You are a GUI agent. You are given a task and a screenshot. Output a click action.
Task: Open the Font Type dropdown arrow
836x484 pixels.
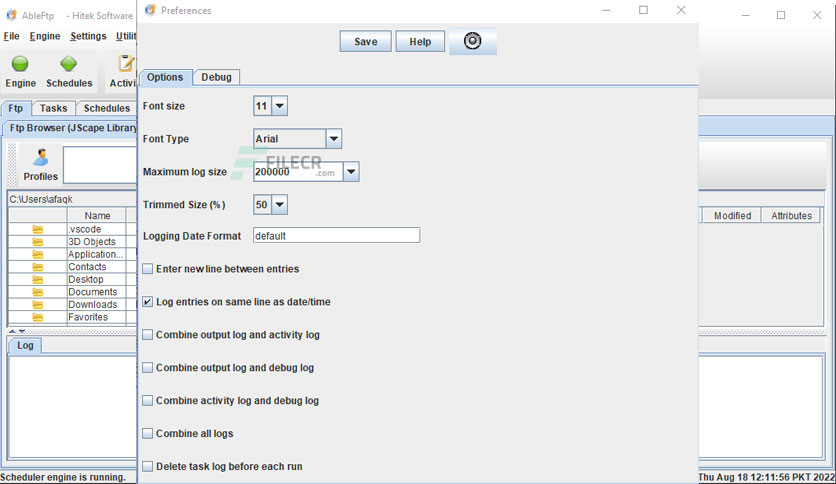click(x=334, y=139)
